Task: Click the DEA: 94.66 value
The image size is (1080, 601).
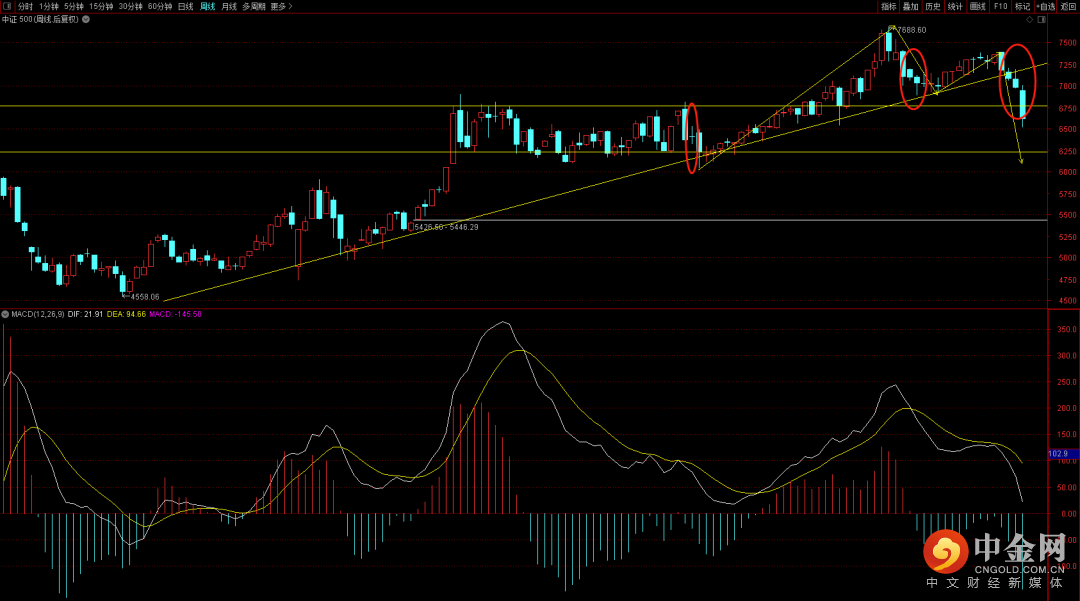Action: tap(126, 315)
